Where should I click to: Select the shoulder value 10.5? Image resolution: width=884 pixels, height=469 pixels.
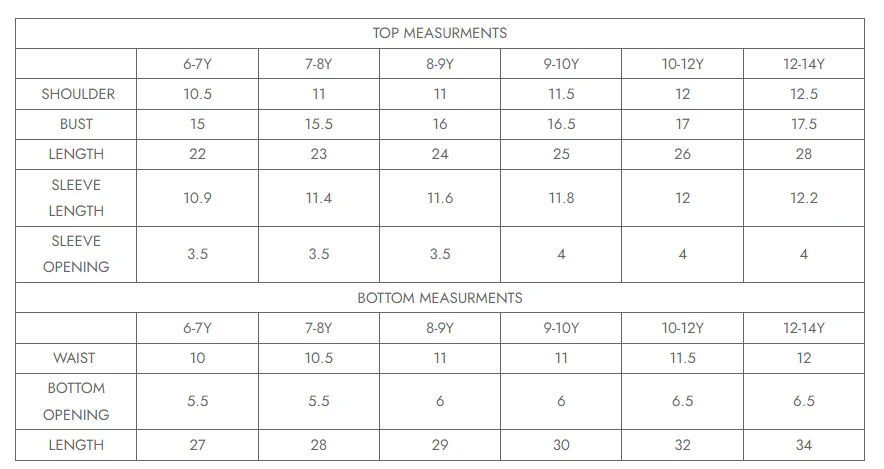pyautogui.click(x=197, y=94)
